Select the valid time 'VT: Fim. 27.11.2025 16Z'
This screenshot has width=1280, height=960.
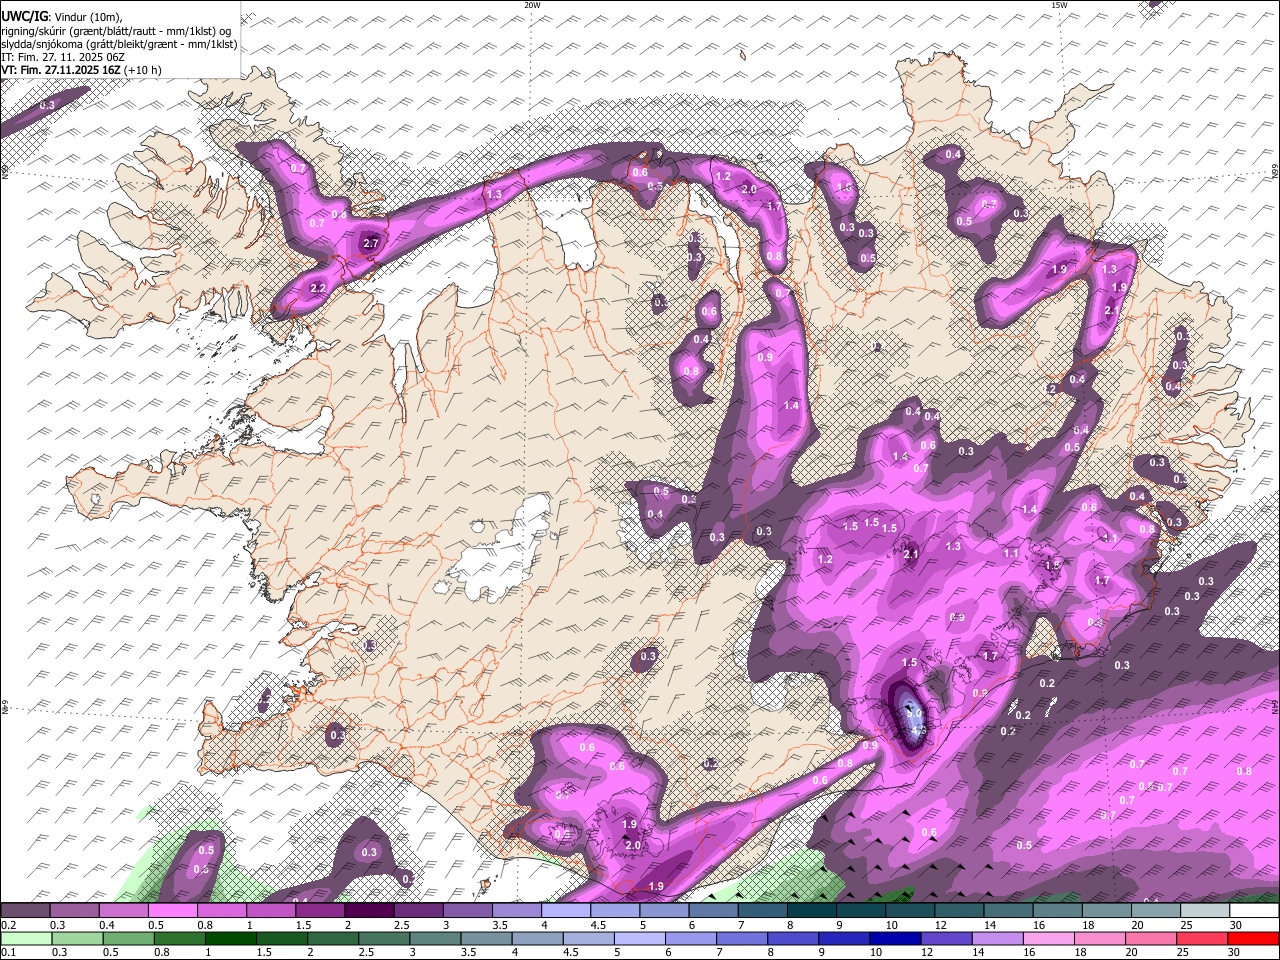[61, 70]
